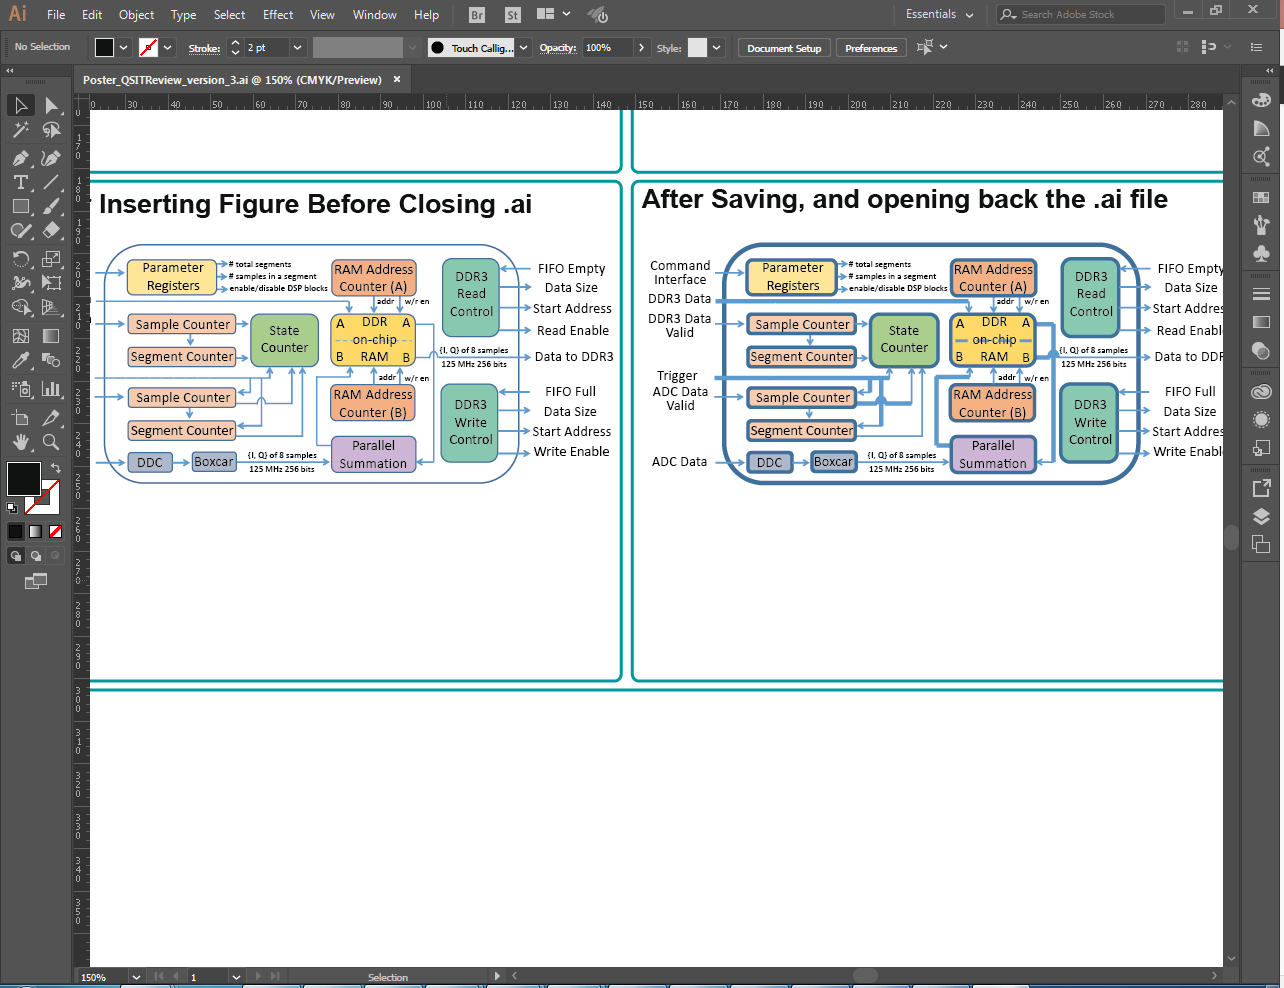Click the Preferences button
This screenshot has width=1284, height=988.
(871, 48)
